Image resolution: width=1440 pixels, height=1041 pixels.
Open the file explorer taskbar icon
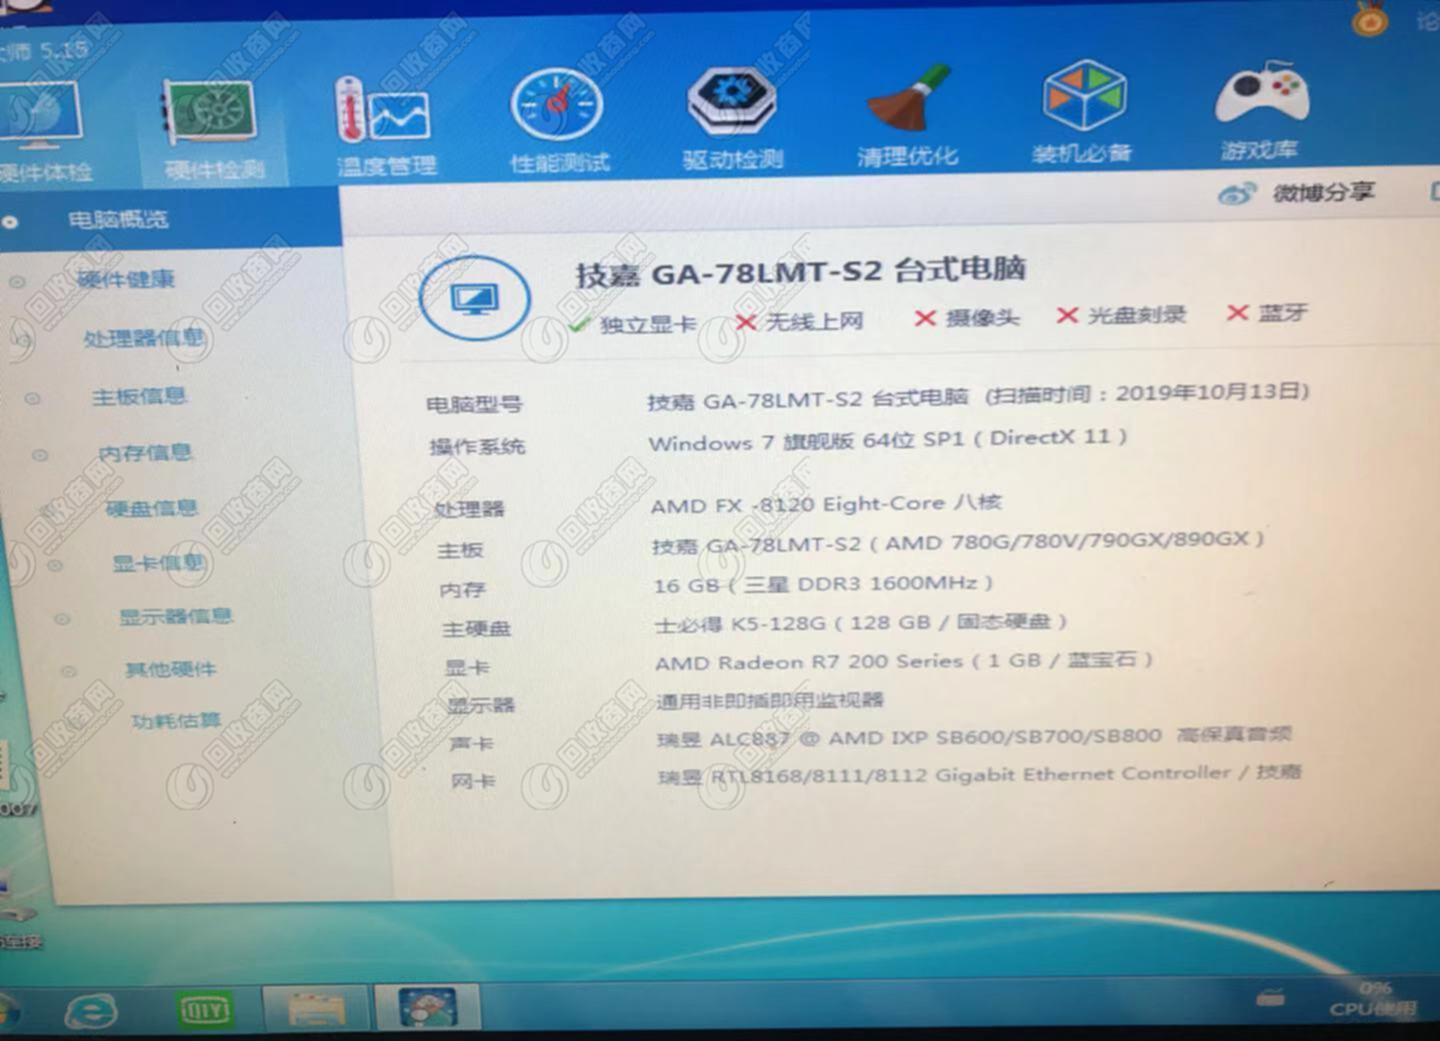(x=317, y=1008)
